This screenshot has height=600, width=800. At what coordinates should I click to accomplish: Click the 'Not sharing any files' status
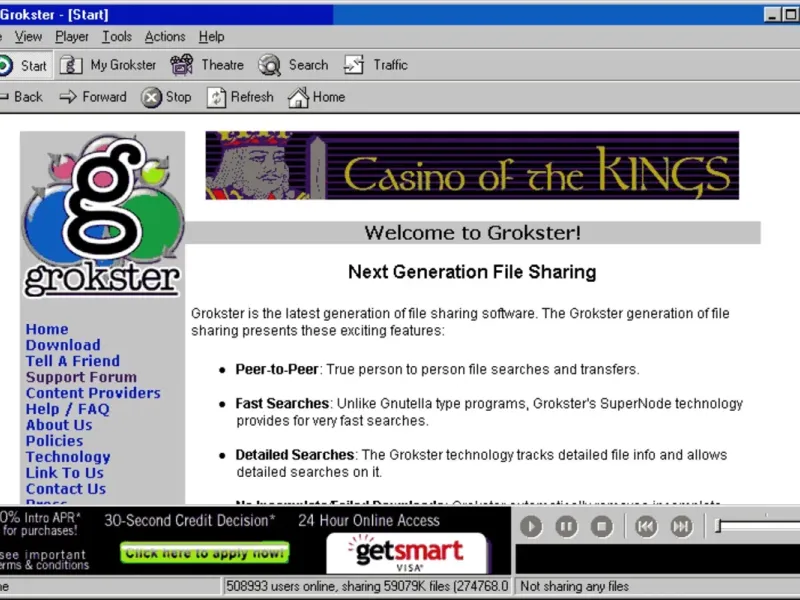coord(574,586)
